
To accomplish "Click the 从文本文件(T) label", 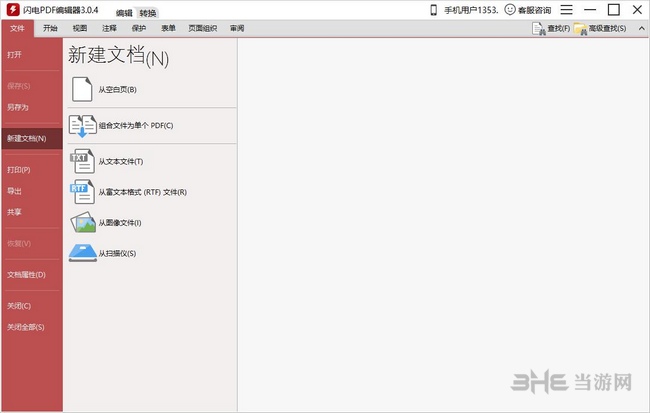I will click(121, 161).
